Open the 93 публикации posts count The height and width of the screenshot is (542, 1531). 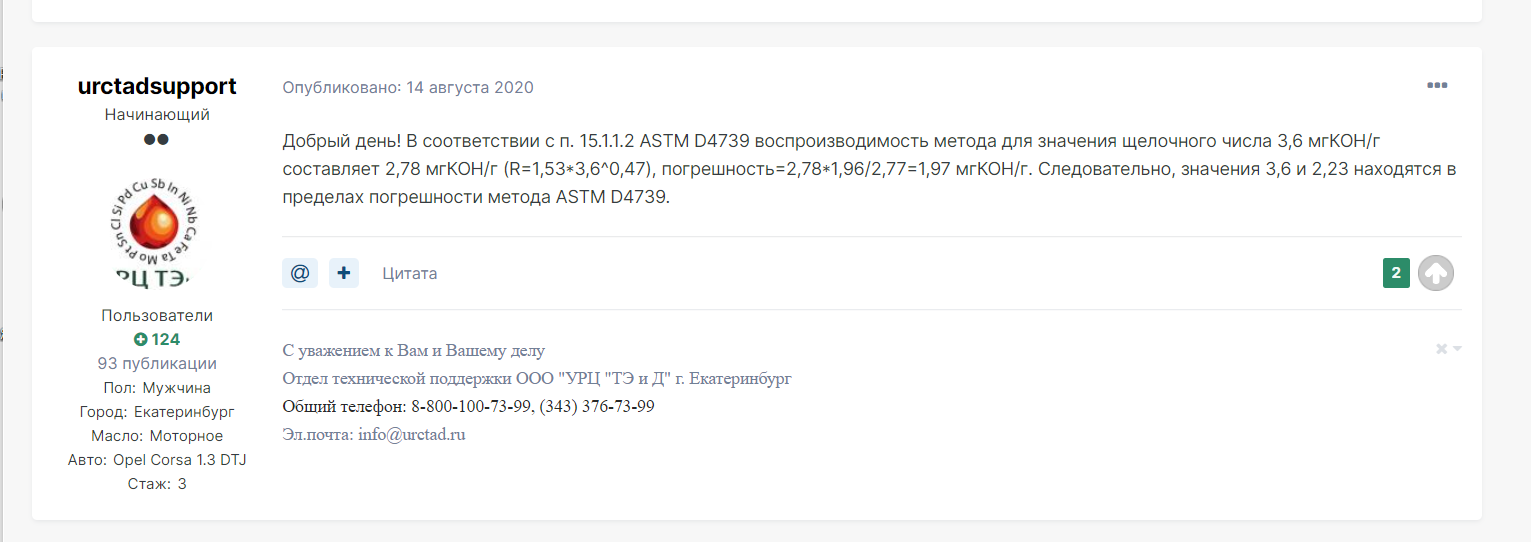[157, 364]
